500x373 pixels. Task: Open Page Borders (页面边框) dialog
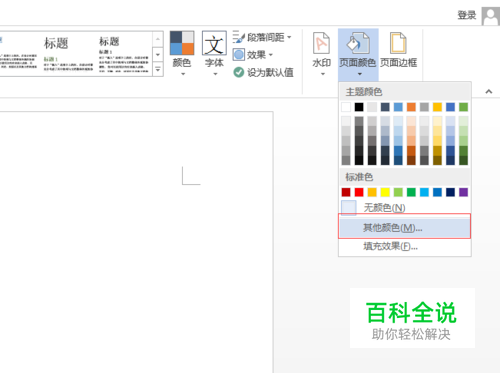tap(398, 50)
